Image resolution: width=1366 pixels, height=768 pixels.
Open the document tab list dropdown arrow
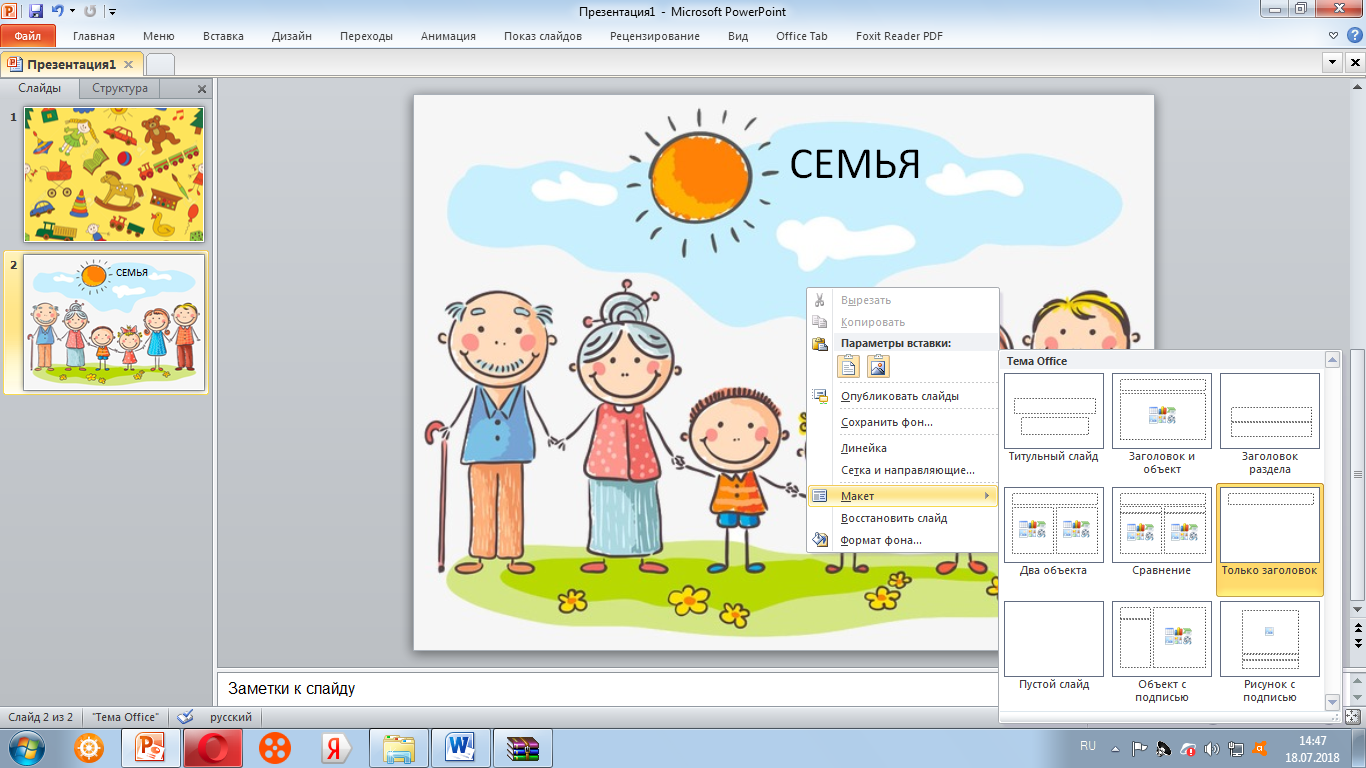tap(1332, 63)
